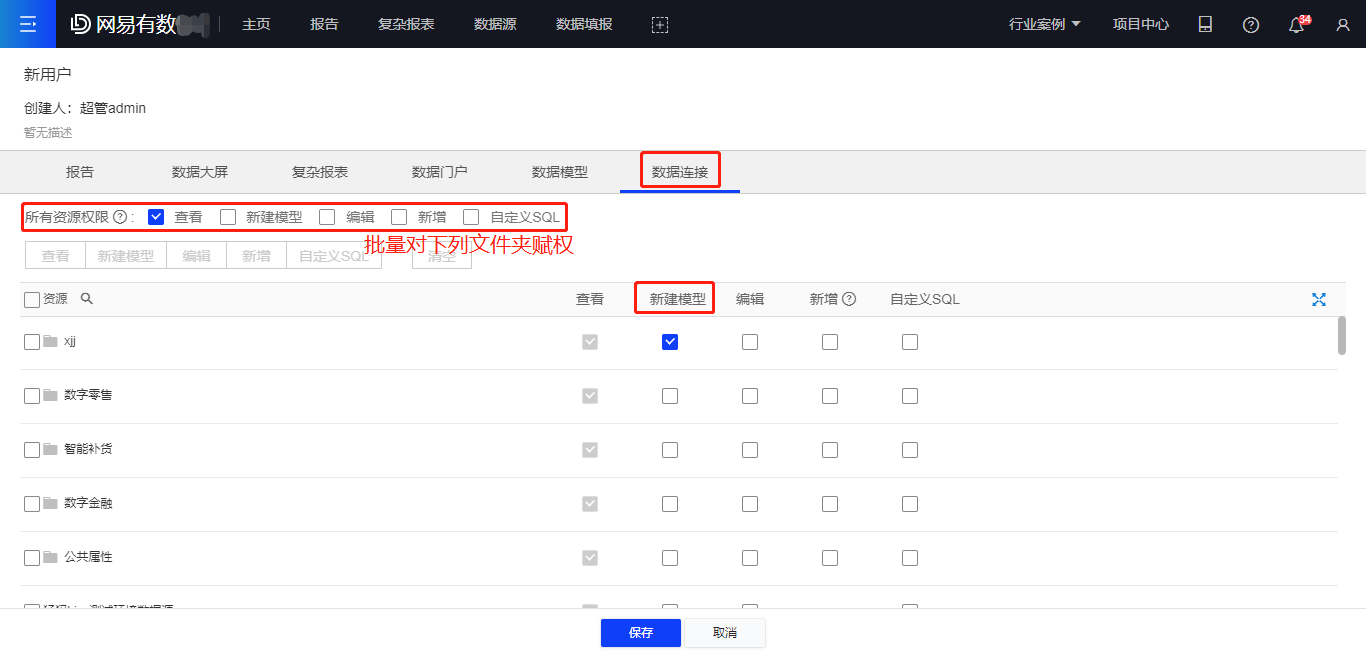Click the 取消 button
The width and height of the screenshot is (1366, 657).
pyautogui.click(x=725, y=633)
